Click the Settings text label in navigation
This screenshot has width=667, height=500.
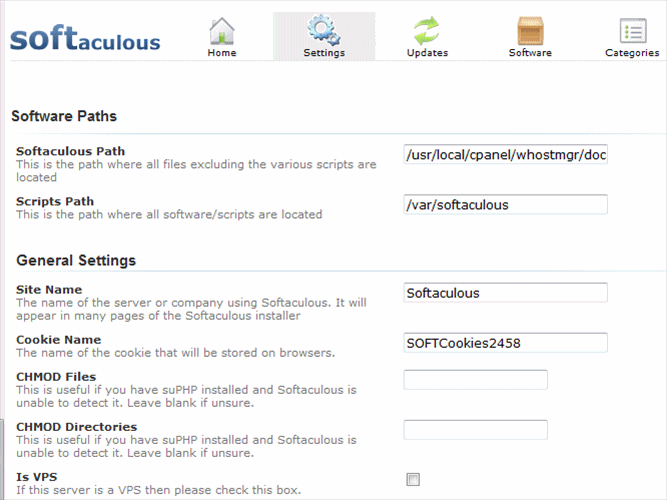324,53
